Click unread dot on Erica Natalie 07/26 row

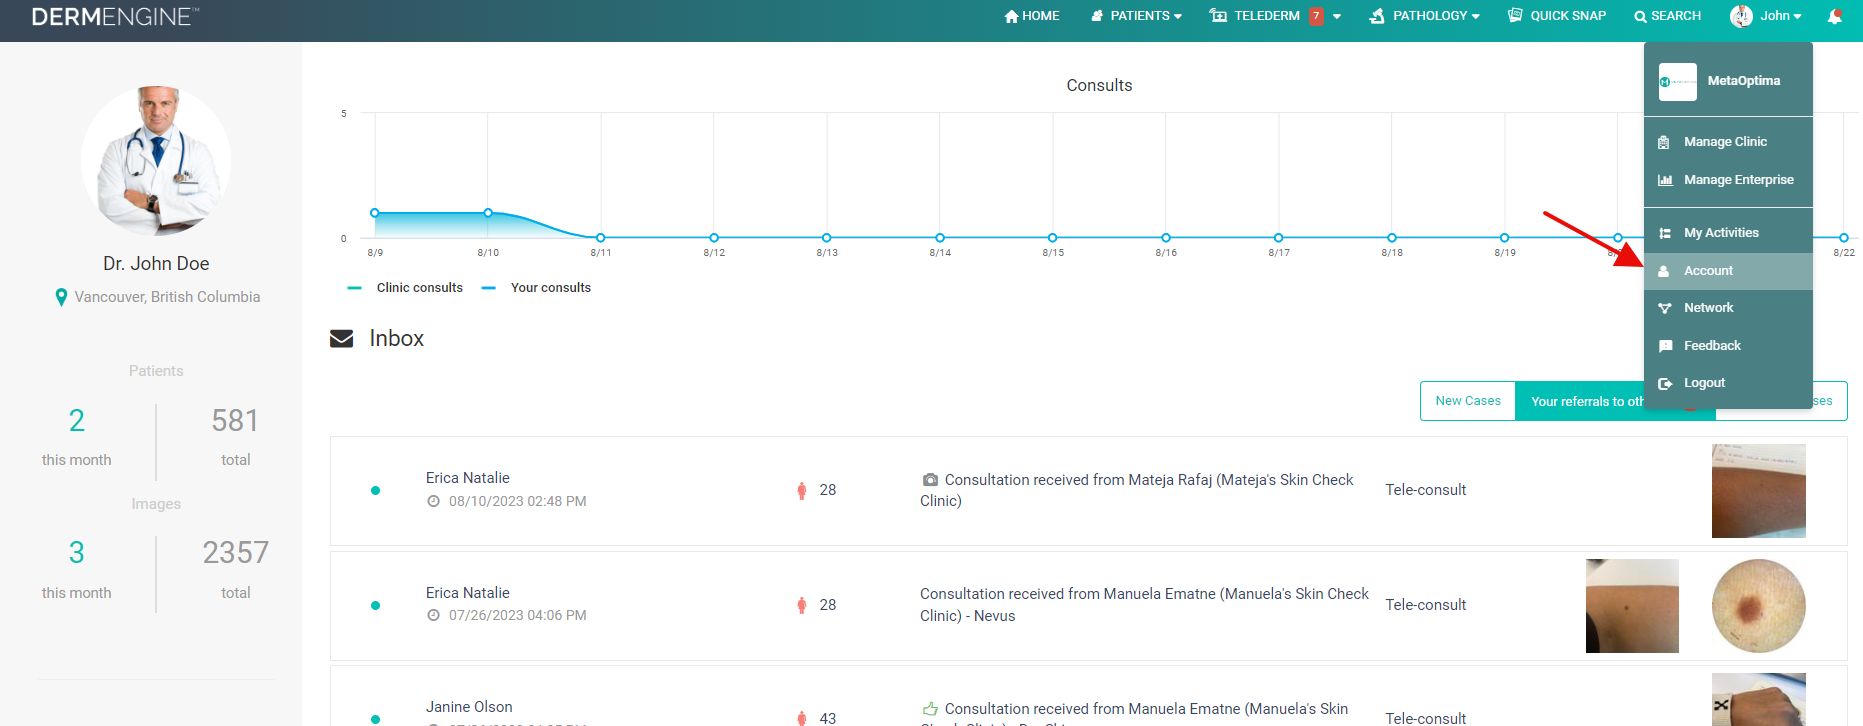375,606
